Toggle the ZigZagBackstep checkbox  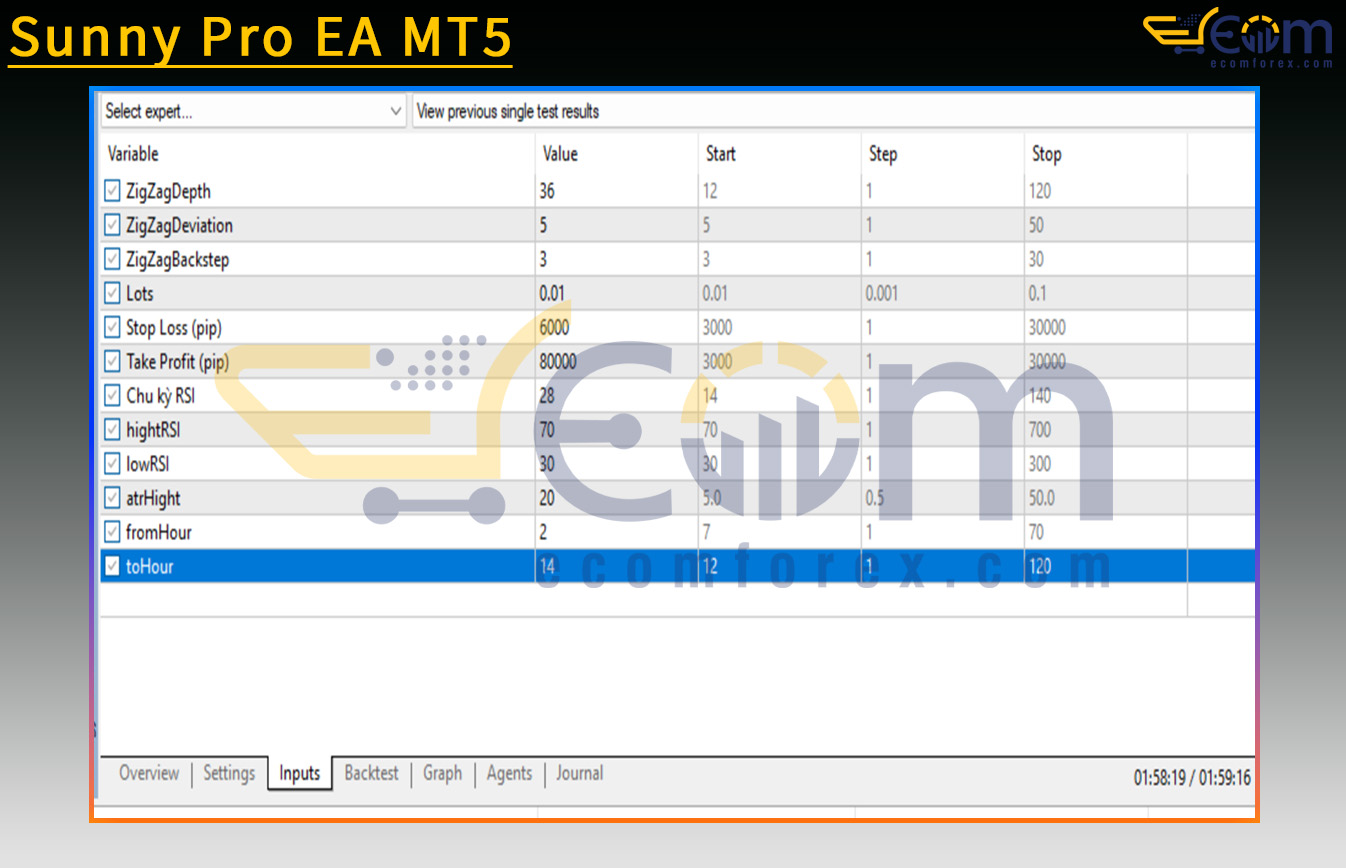(x=112, y=259)
